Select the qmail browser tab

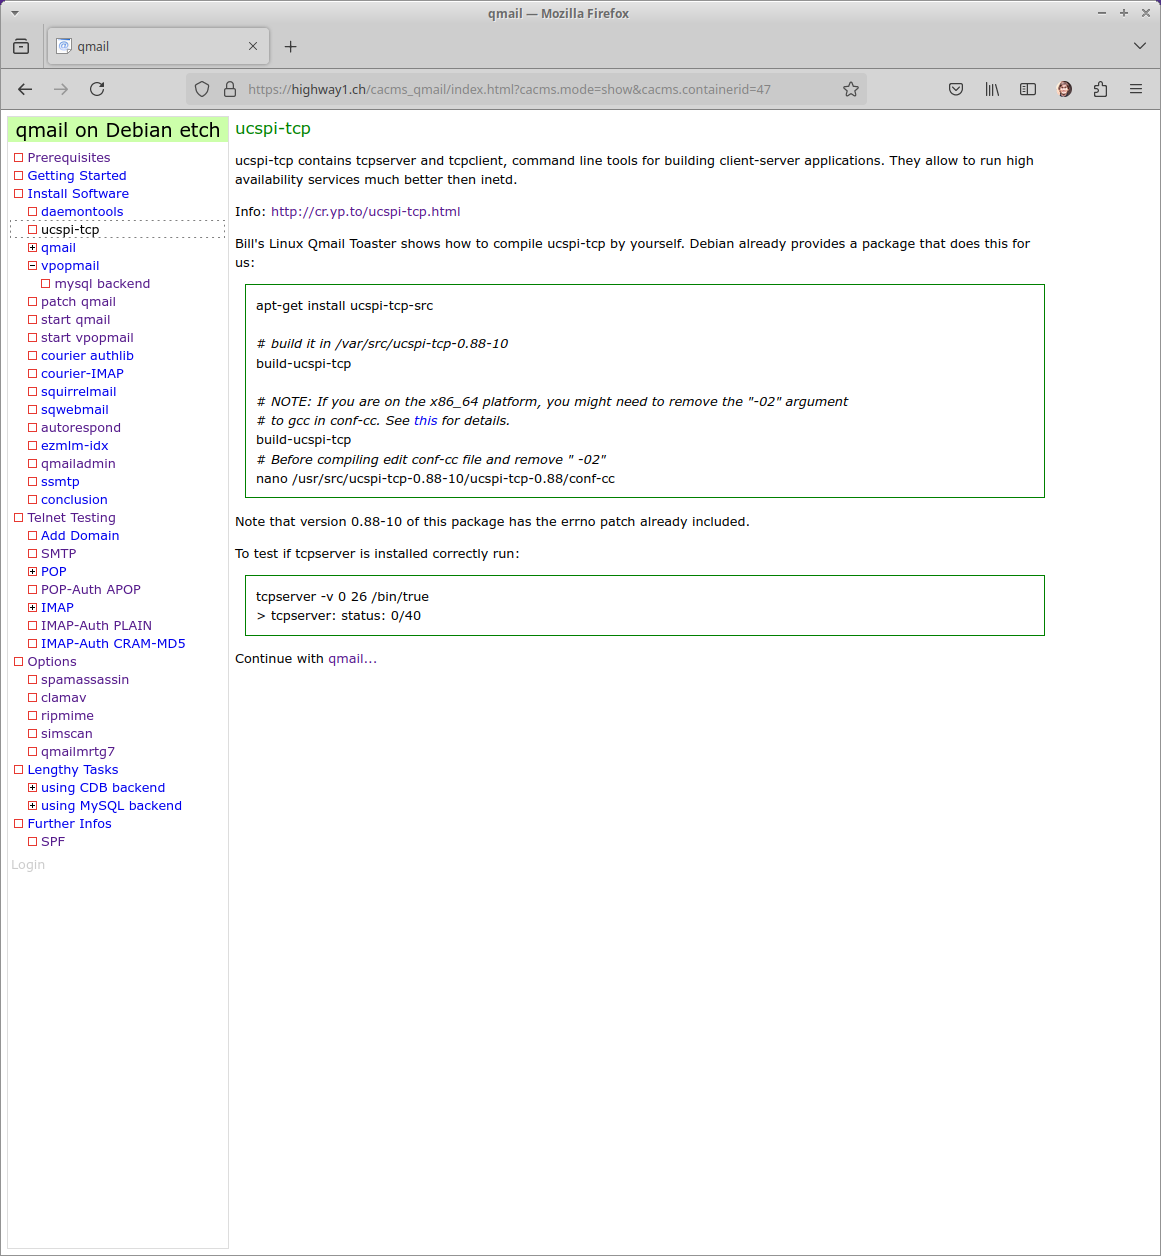pos(157,46)
